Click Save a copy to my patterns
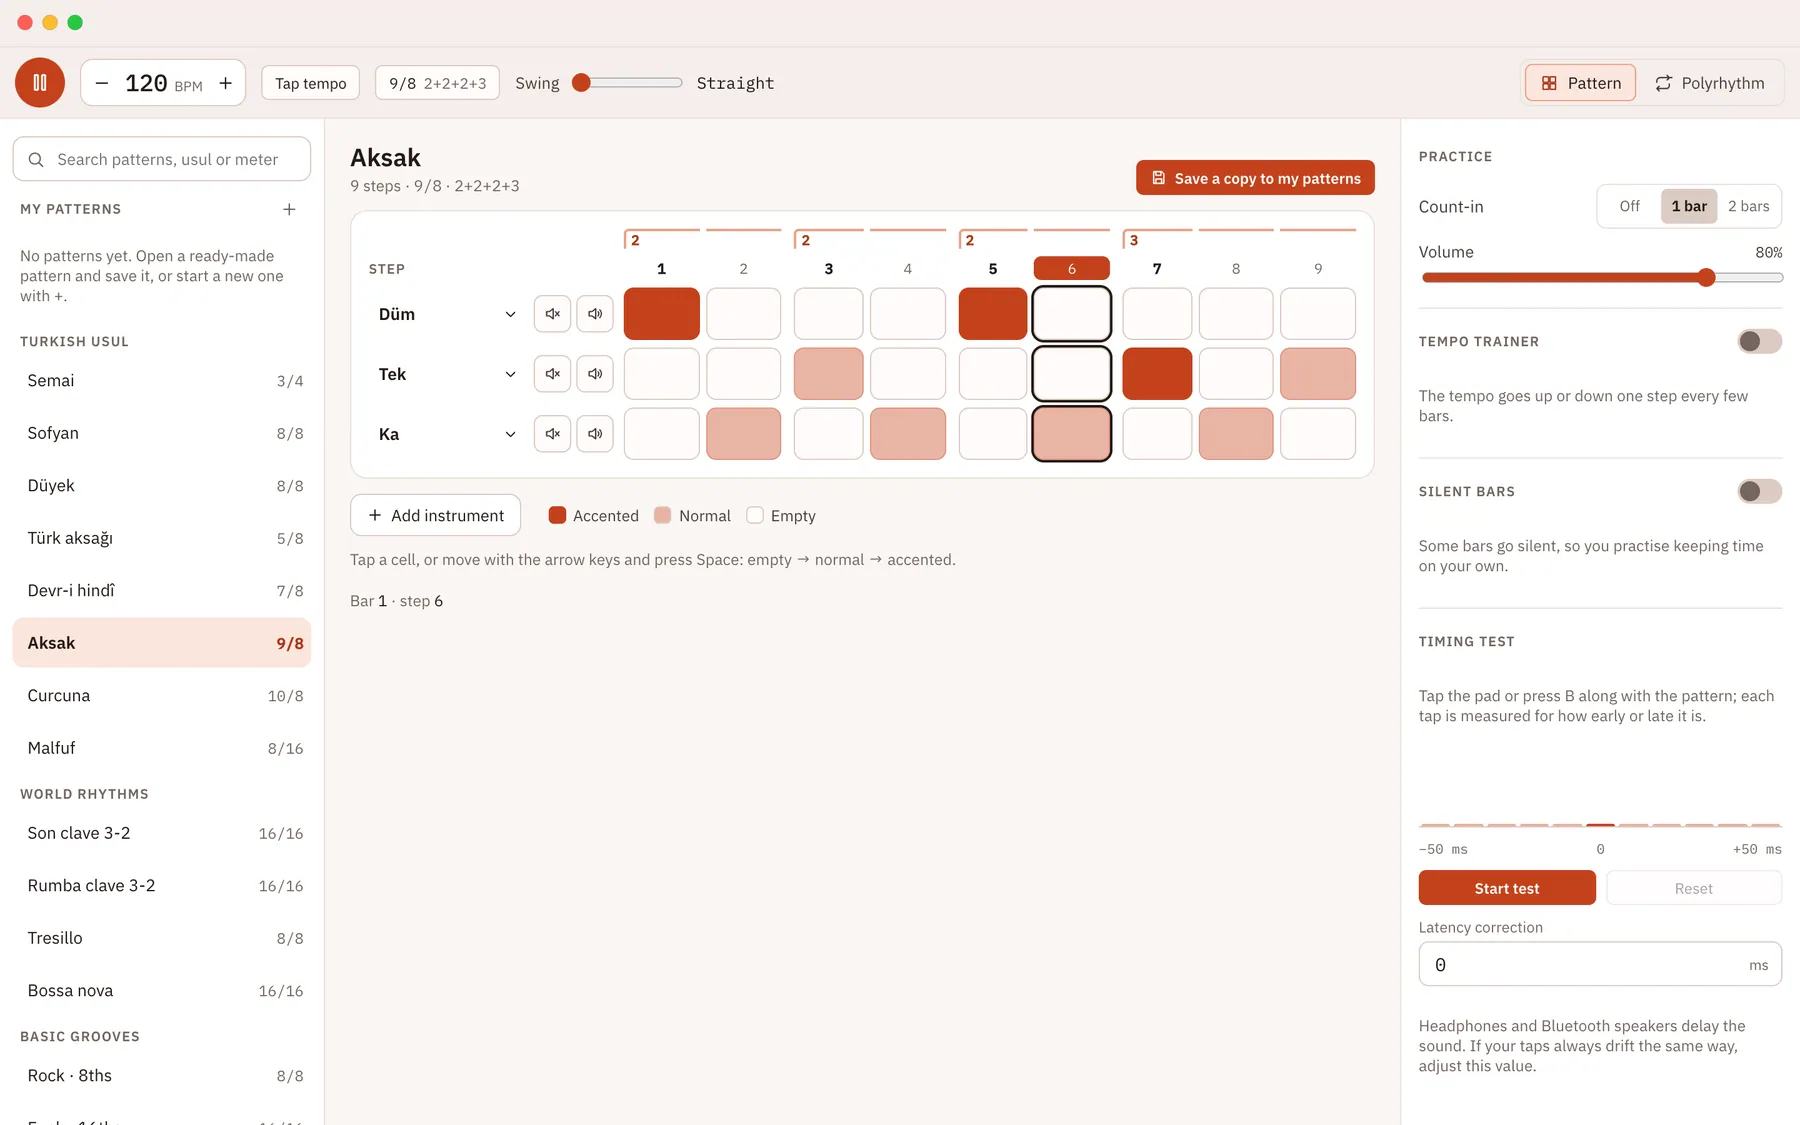This screenshot has width=1800, height=1125. tap(1255, 178)
